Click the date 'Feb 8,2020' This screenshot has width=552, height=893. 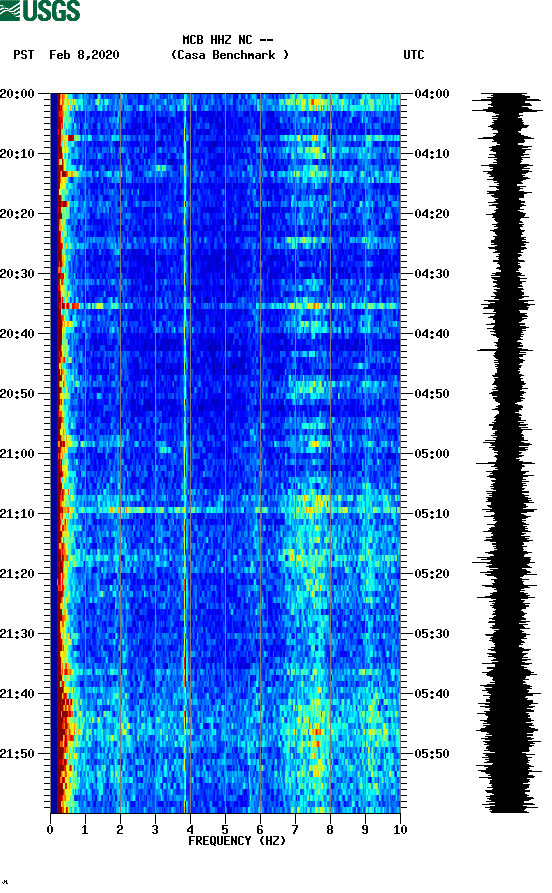[x=84, y=55]
